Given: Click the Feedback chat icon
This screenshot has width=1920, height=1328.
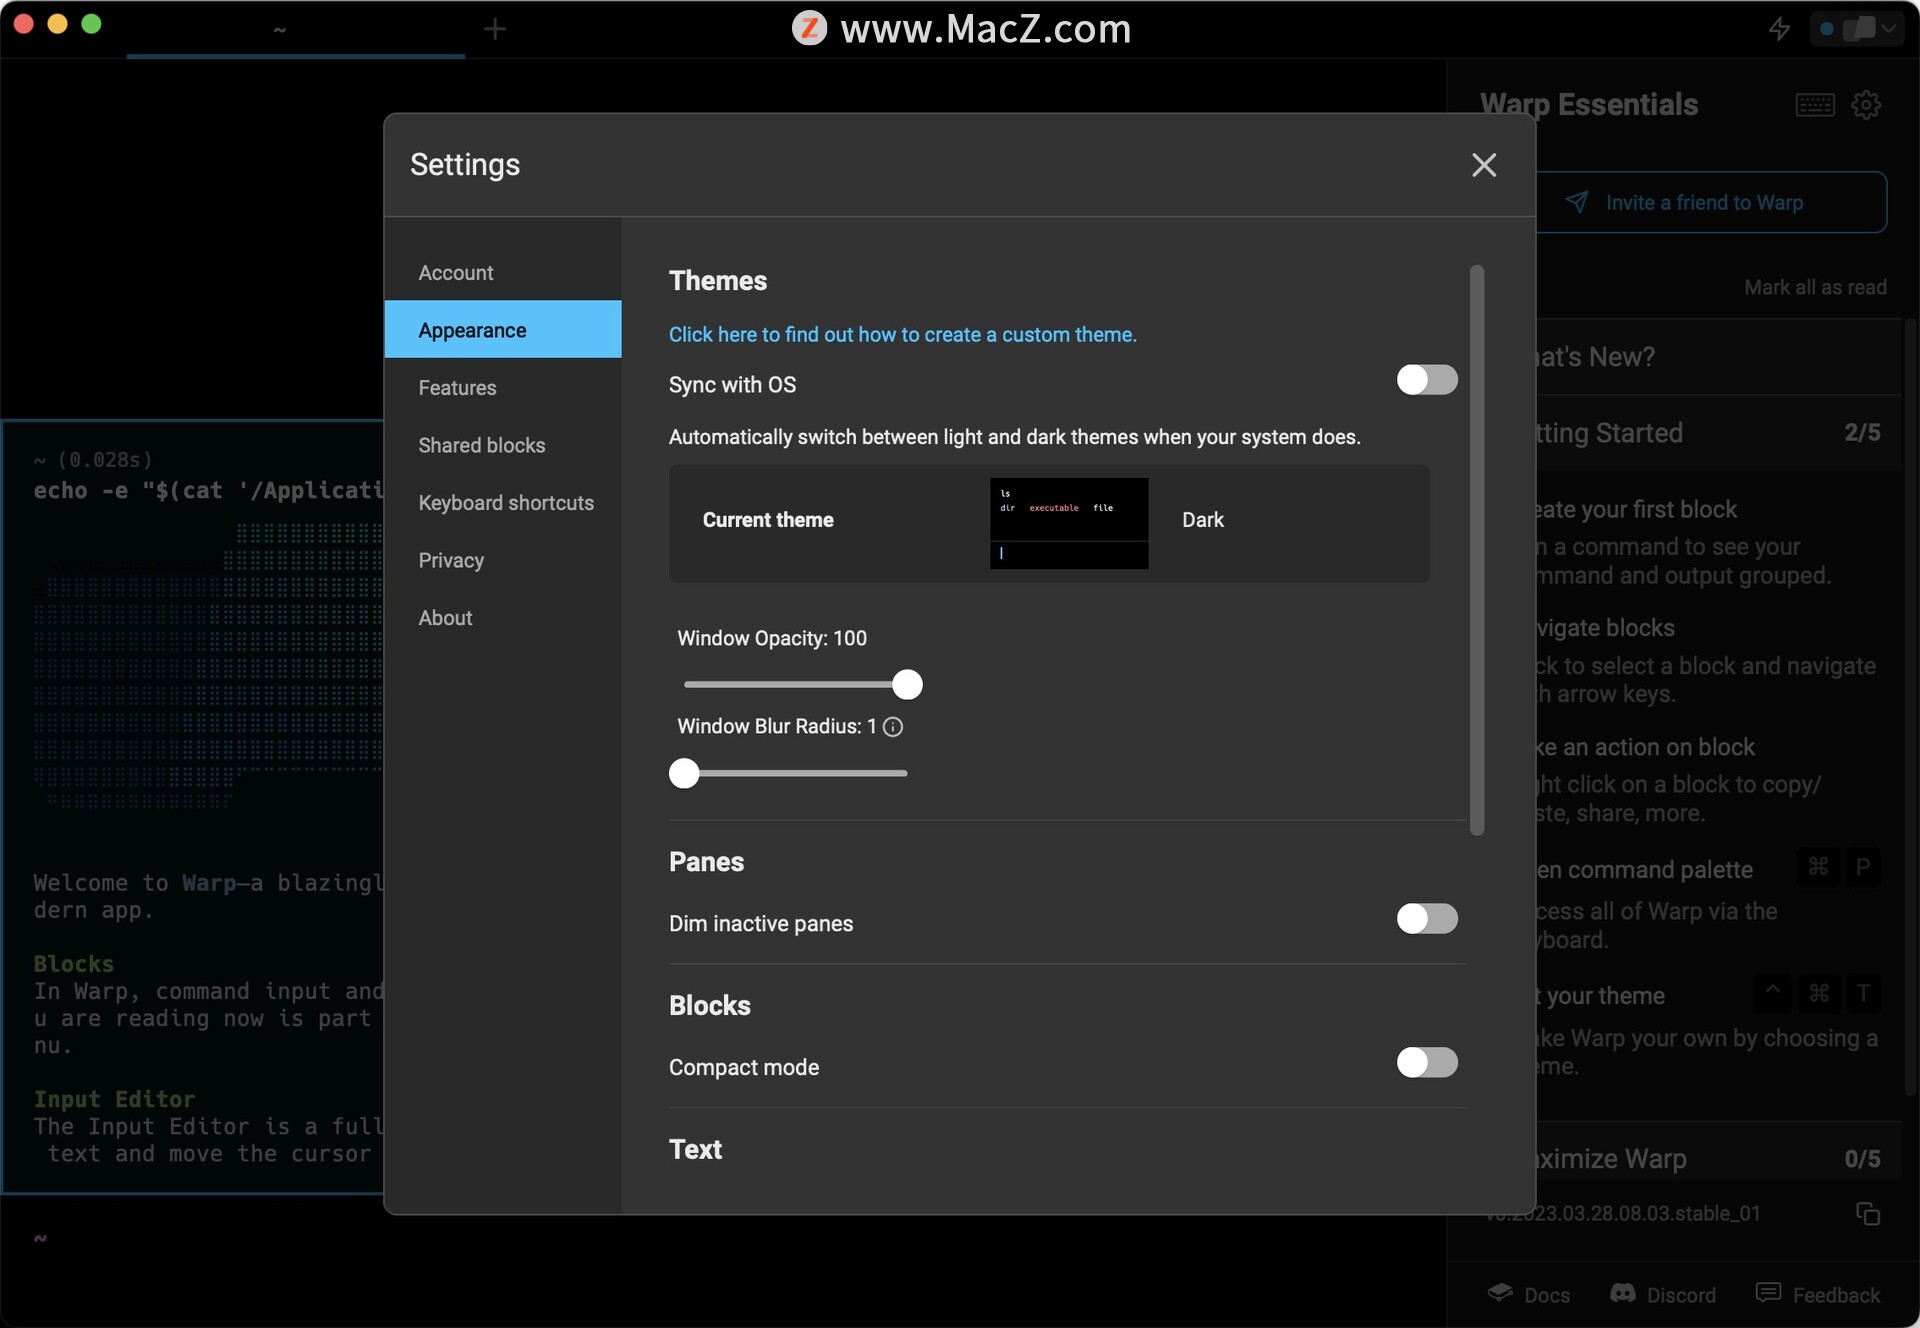Looking at the screenshot, I should (x=1768, y=1292).
